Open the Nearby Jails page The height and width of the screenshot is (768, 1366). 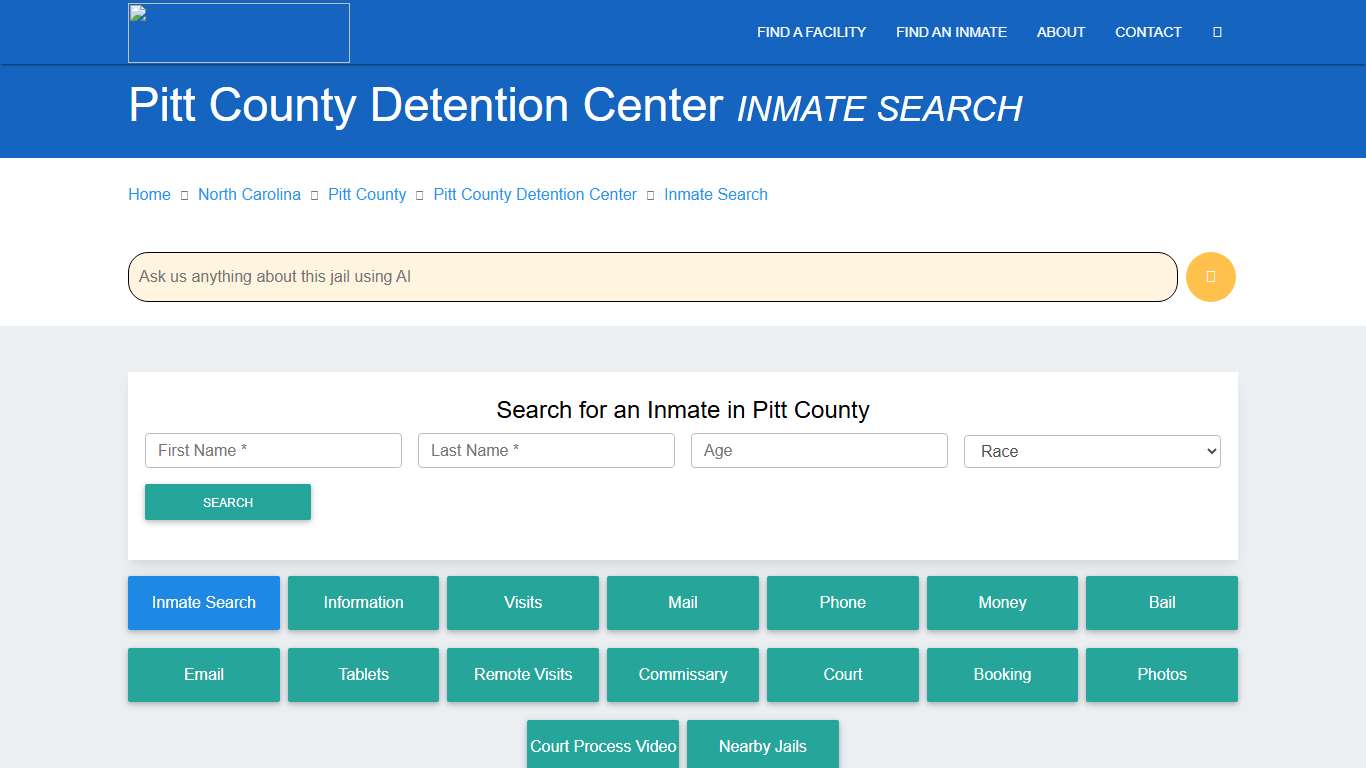tap(762, 745)
